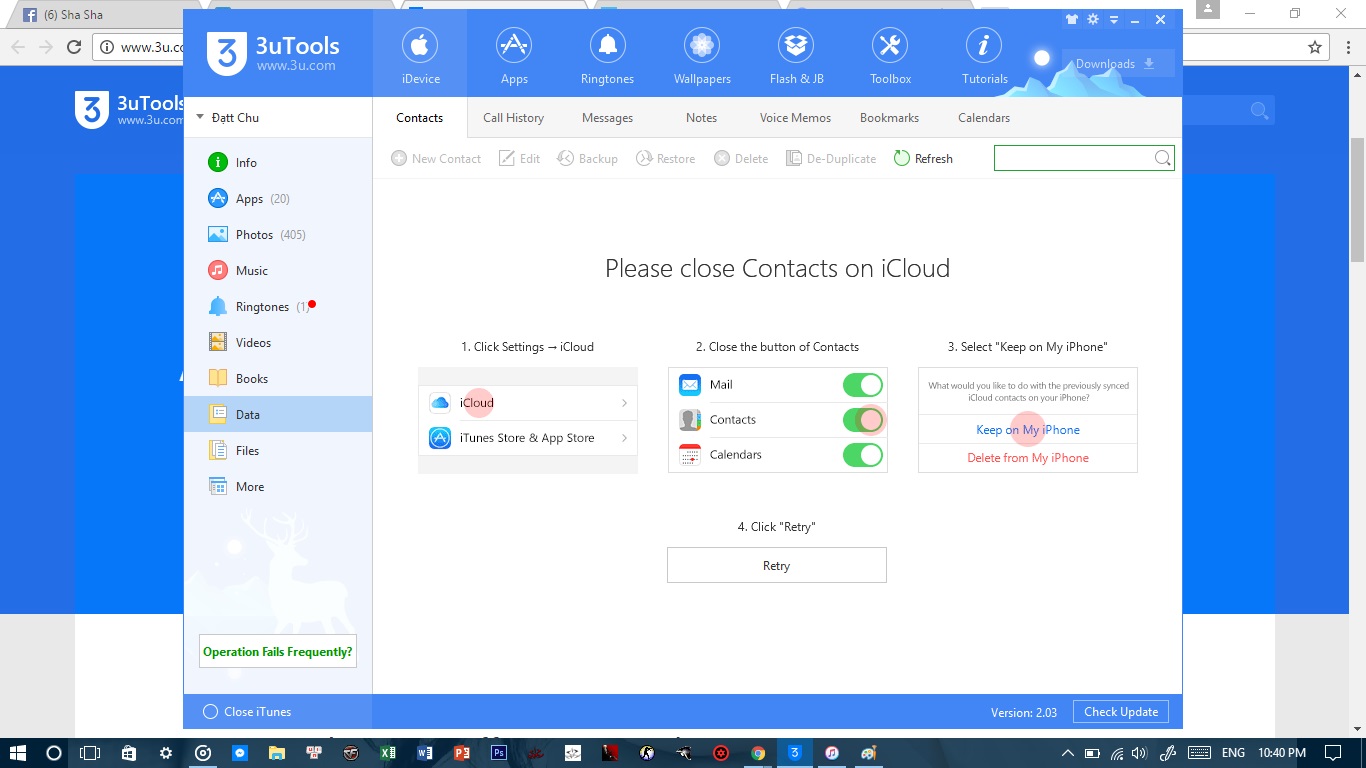Click the Delete toolbar button
The width and height of the screenshot is (1366, 768).
click(x=741, y=158)
